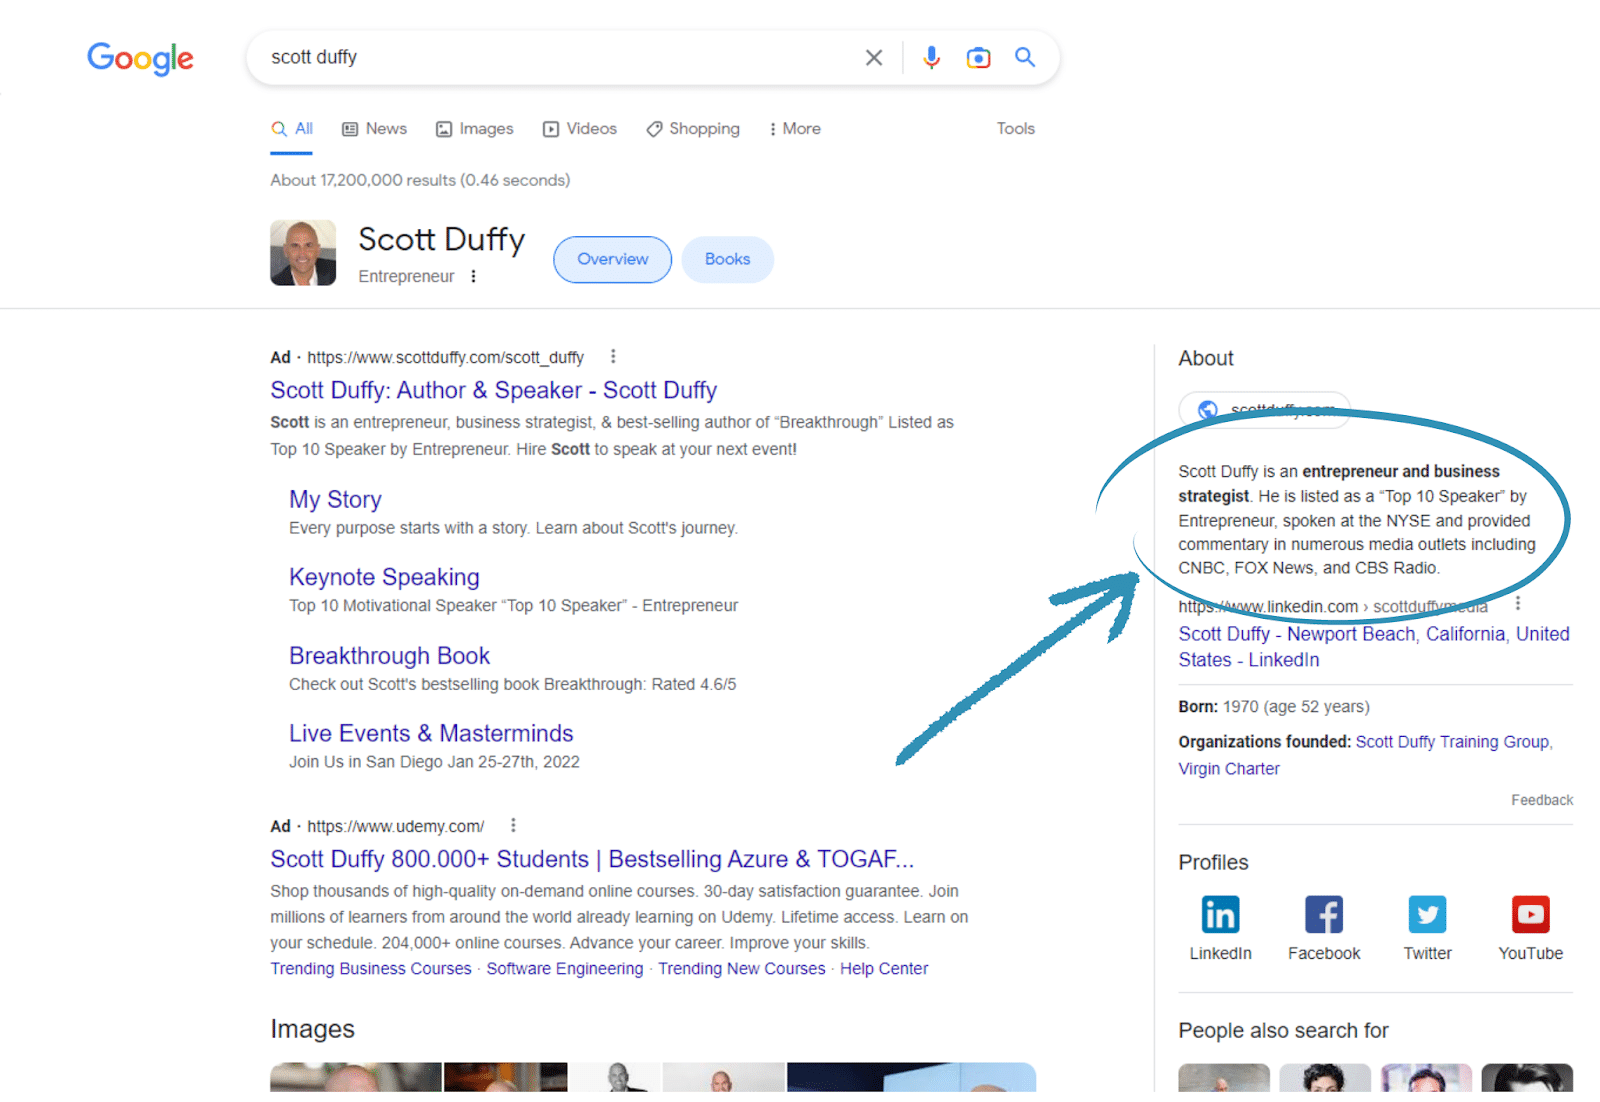Open Live Events & Masterminds sitelink
1600x1102 pixels.
point(431,733)
